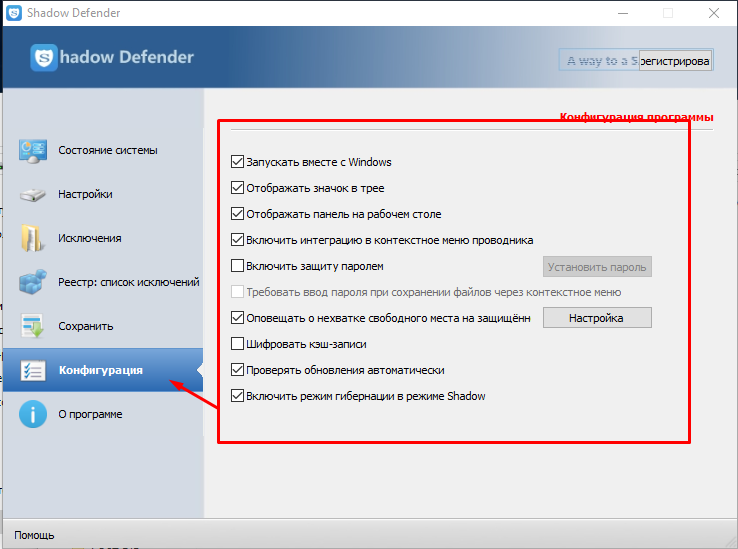Uncheck Отображать панель на рабочем столе
Viewport: 738px width, 549px height.
coord(237,214)
